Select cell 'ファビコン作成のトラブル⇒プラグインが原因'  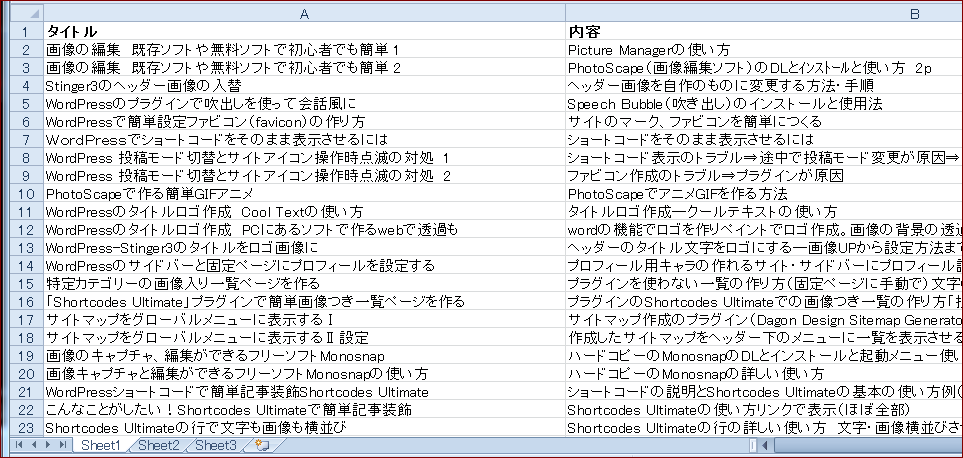pyautogui.click(x=764, y=176)
